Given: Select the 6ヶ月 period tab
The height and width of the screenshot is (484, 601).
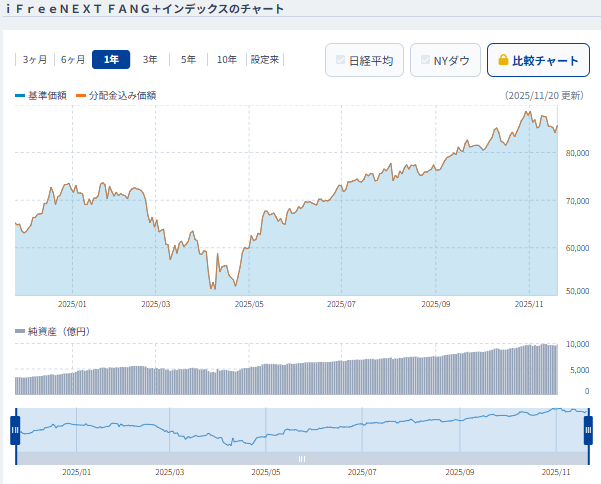Looking at the screenshot, I should [72, 60].
